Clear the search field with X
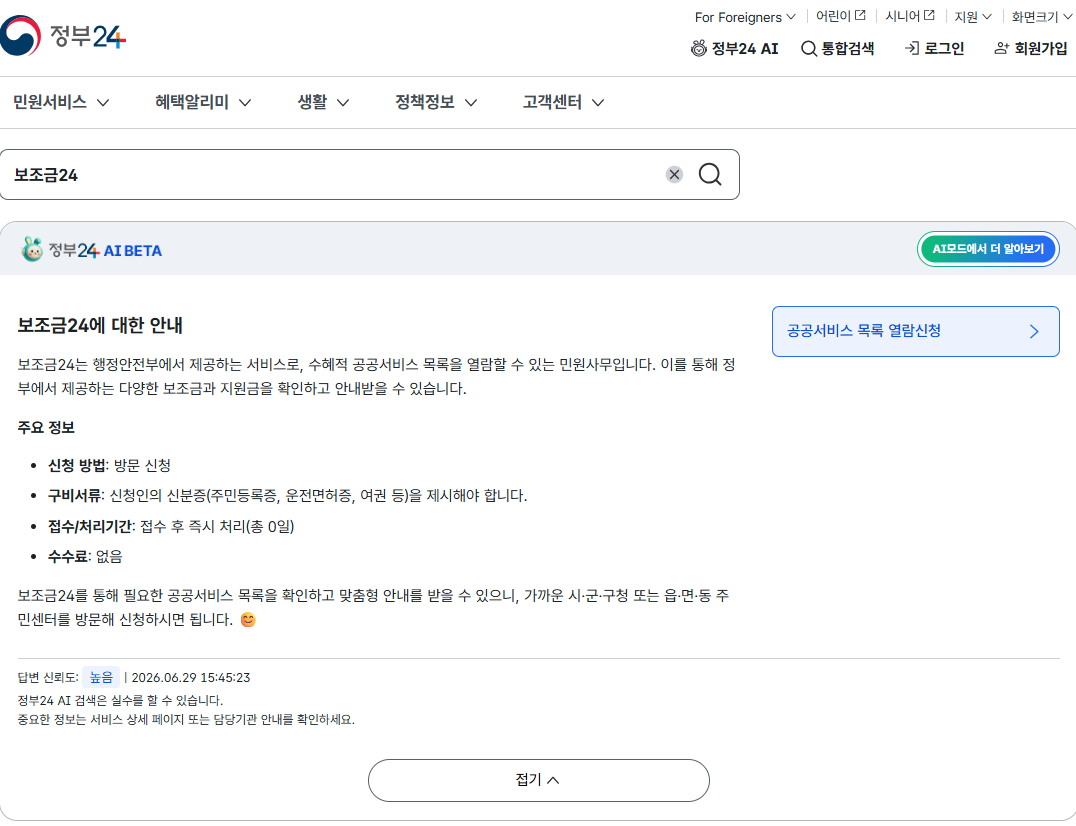 [675, 174]
